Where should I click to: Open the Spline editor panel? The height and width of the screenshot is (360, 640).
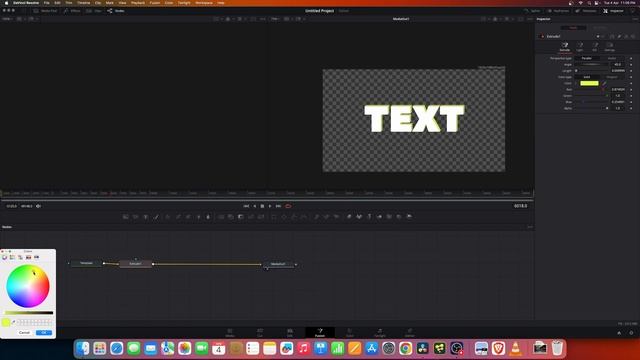[532, 11]
